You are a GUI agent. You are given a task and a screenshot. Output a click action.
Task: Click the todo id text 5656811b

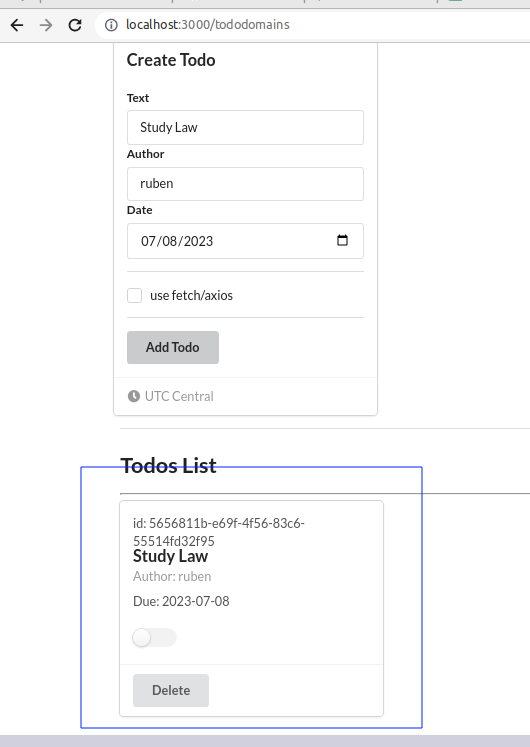219,532
